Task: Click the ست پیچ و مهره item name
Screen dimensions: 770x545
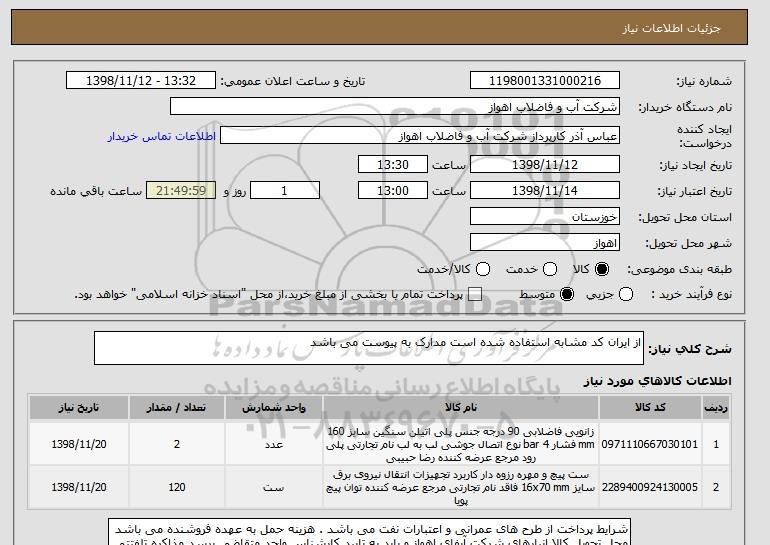Action: click(x=461, y=488)
